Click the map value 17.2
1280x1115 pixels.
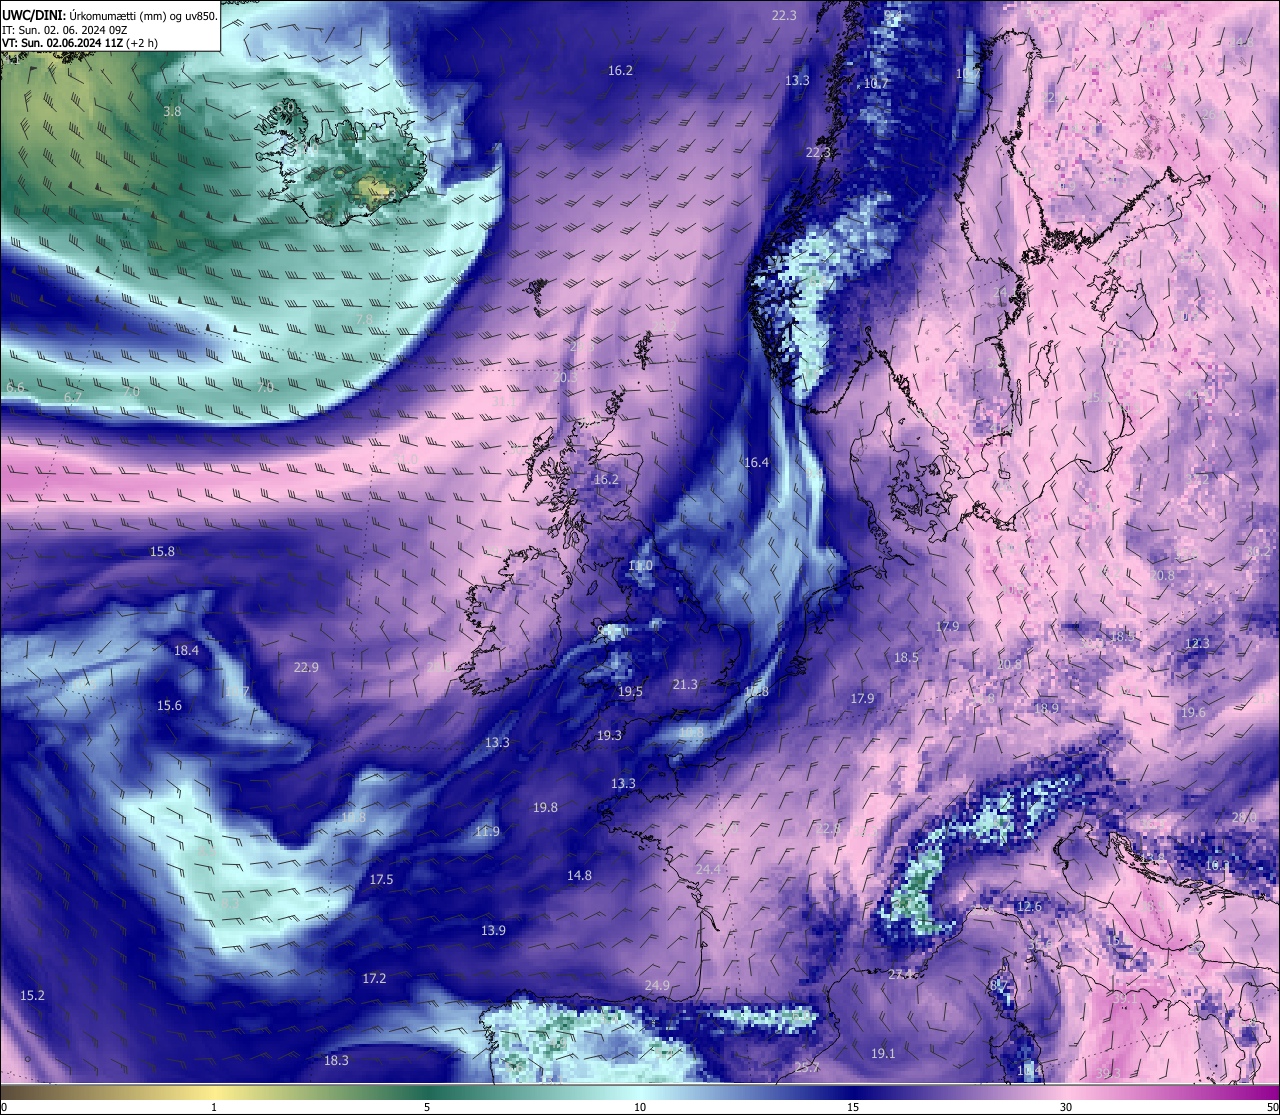(x=374, y=978)
